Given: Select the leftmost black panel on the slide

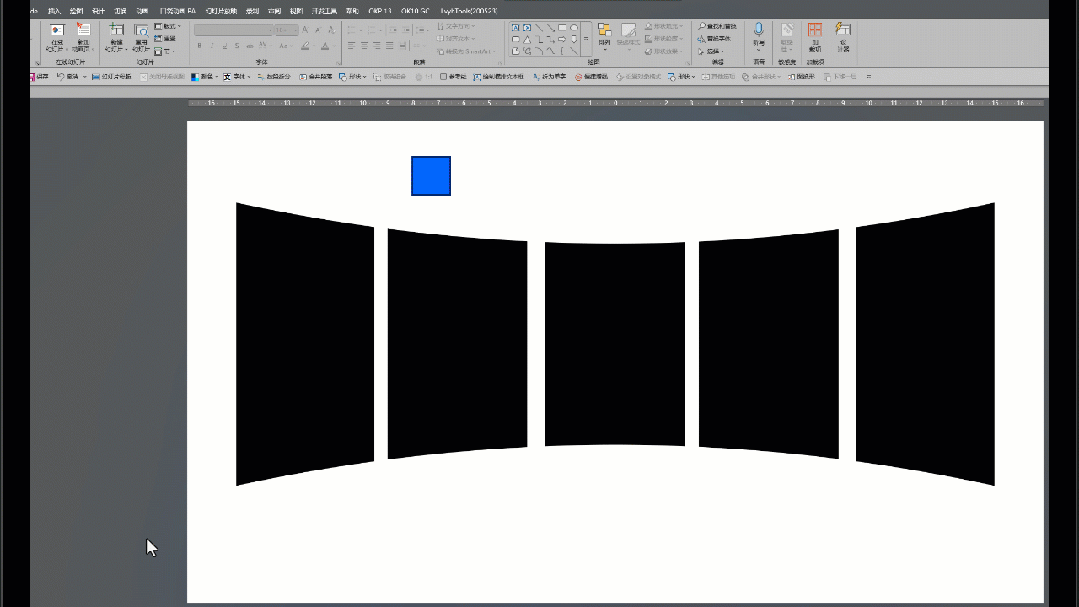Looking at the screenshot, I should pyautogui.click(x=305, y=344).
